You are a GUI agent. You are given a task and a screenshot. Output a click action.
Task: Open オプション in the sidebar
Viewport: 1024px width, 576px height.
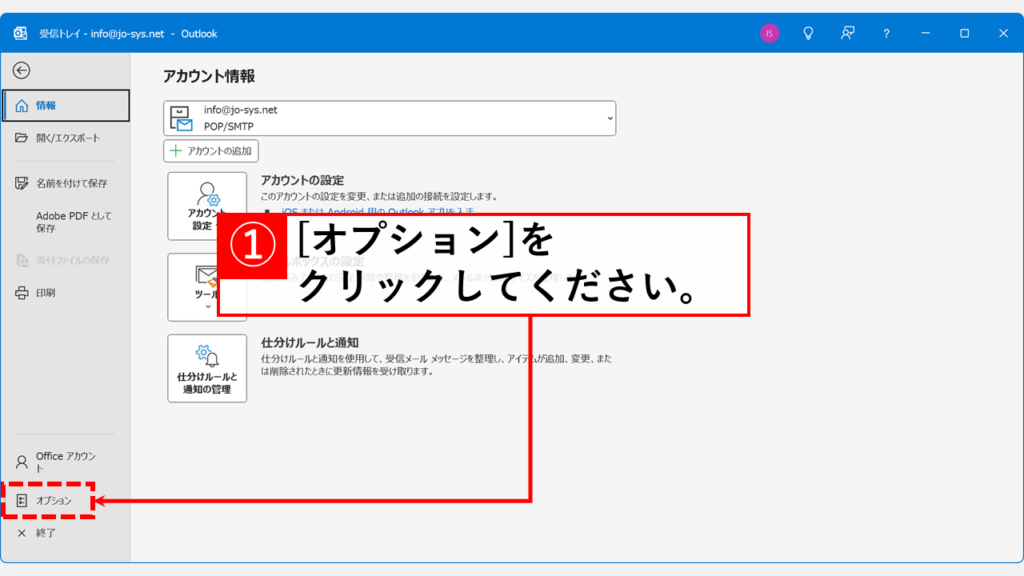click(66, 501)
